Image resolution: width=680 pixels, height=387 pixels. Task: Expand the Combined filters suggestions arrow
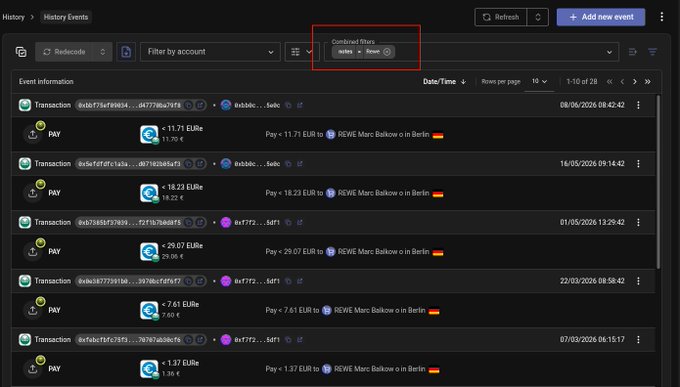[609, 52]
